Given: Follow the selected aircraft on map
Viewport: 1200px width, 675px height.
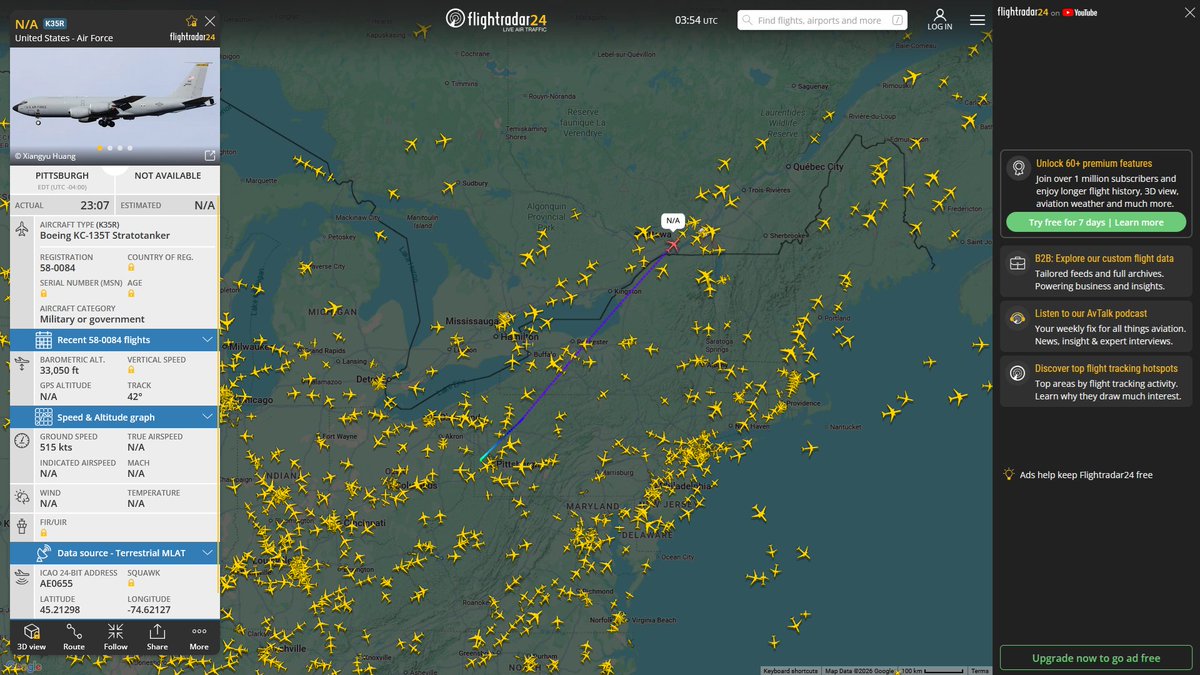Looking at the screenshot, I should pos(116,637).
